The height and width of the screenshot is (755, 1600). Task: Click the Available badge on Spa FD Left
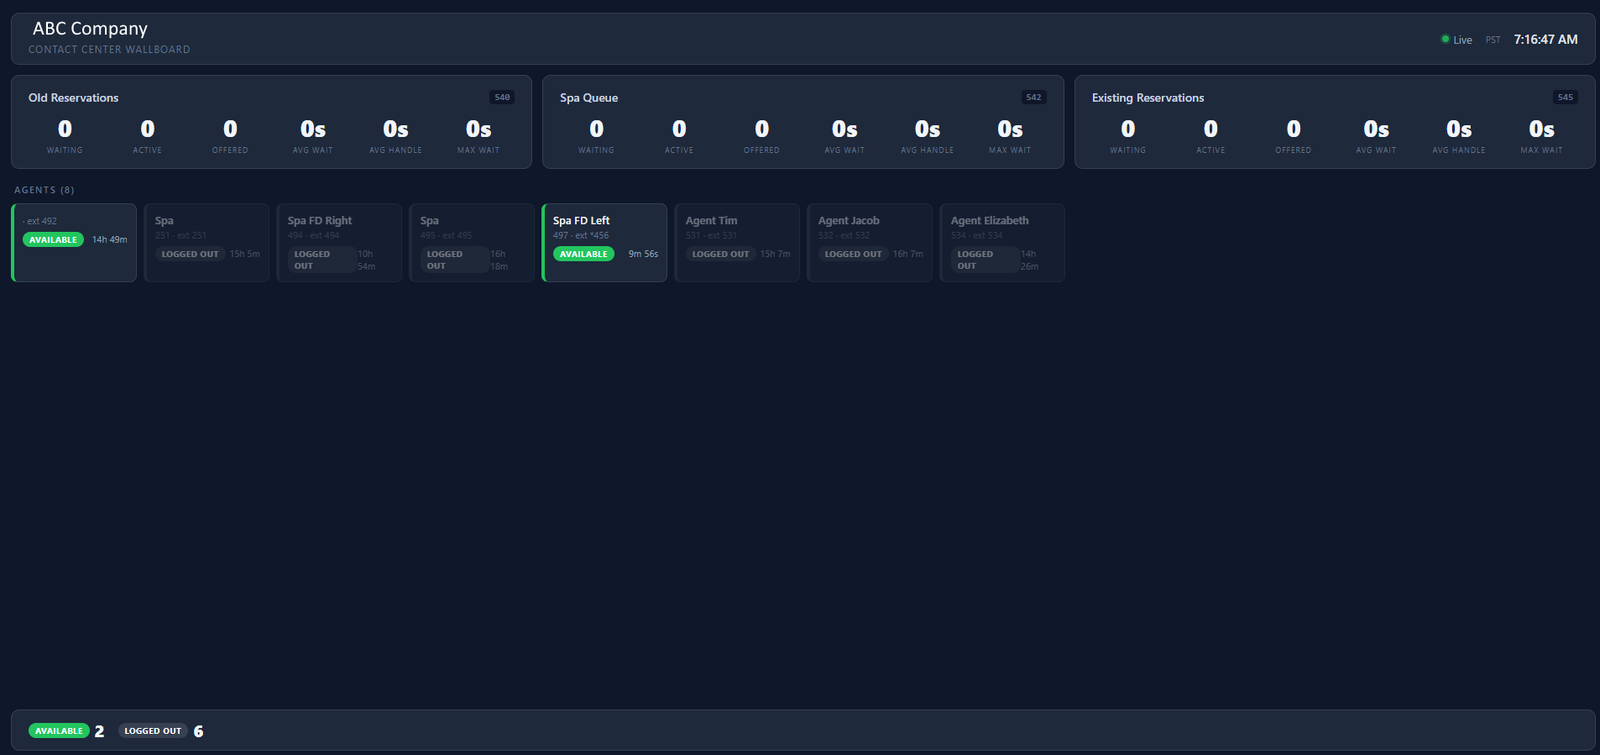click(583, 254)
